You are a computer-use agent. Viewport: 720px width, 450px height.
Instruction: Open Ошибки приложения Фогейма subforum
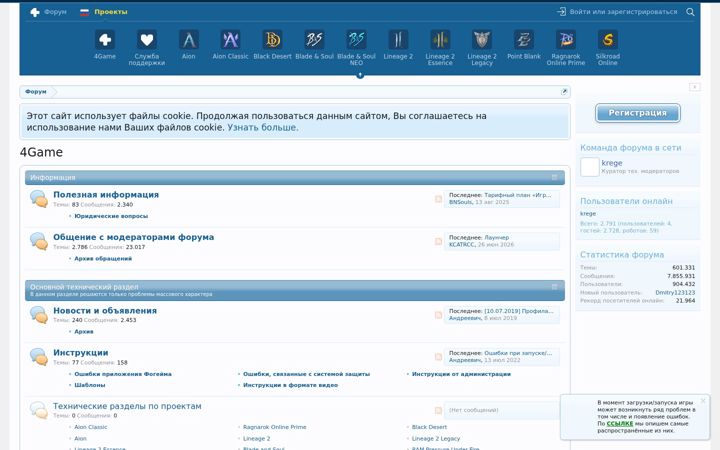pyautogui.click(x=123, y=374)
